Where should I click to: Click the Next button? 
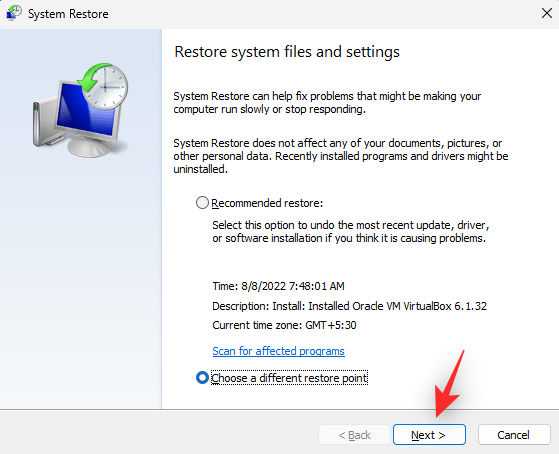(429, 435)
